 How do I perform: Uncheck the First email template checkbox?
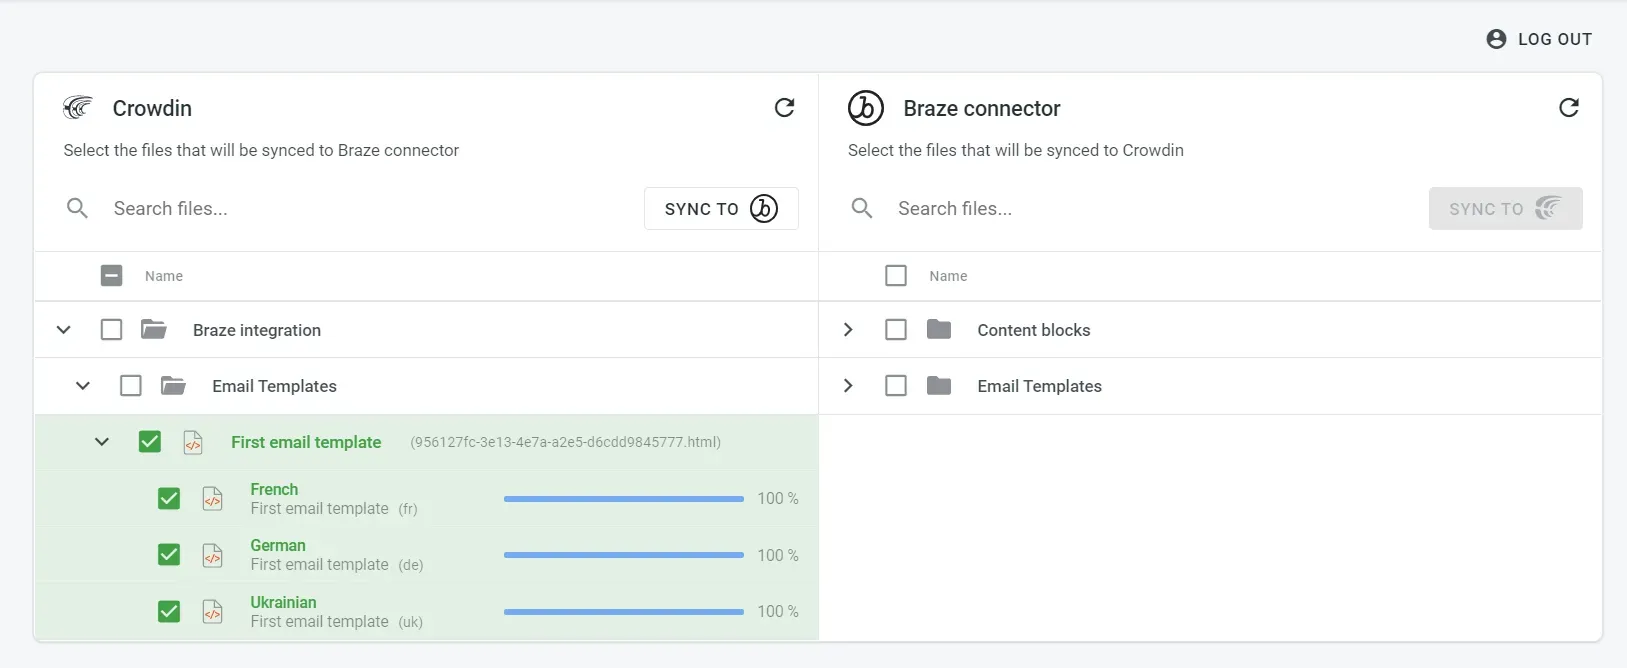click(150, 441)
